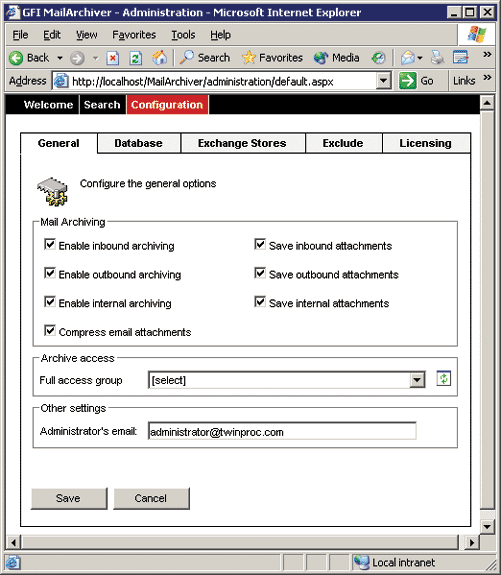Refresh the full access group list icon

[x=443, y=378]
